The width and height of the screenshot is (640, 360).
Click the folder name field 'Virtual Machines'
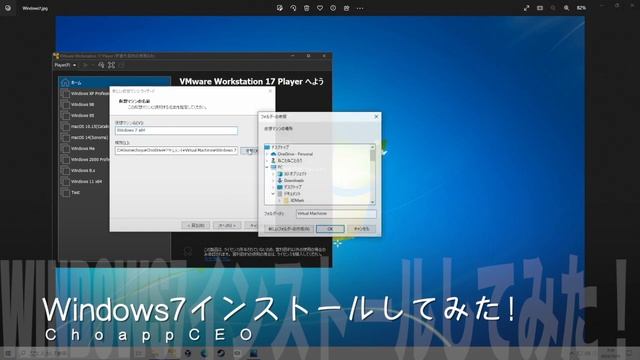click(336, 213)
